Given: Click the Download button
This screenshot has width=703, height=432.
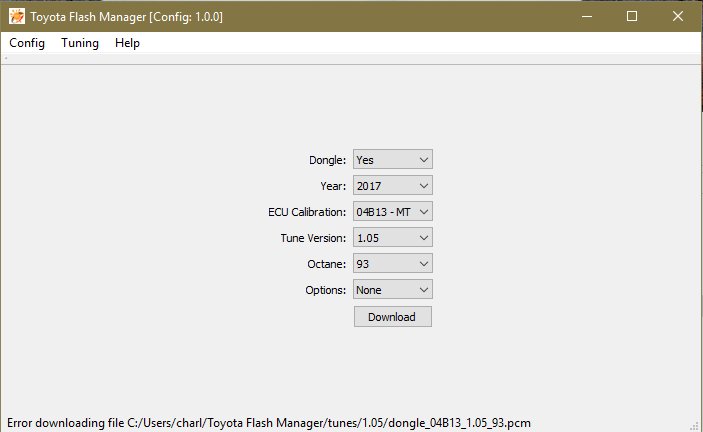Looking at the screenshot, I should coord(393,316).
